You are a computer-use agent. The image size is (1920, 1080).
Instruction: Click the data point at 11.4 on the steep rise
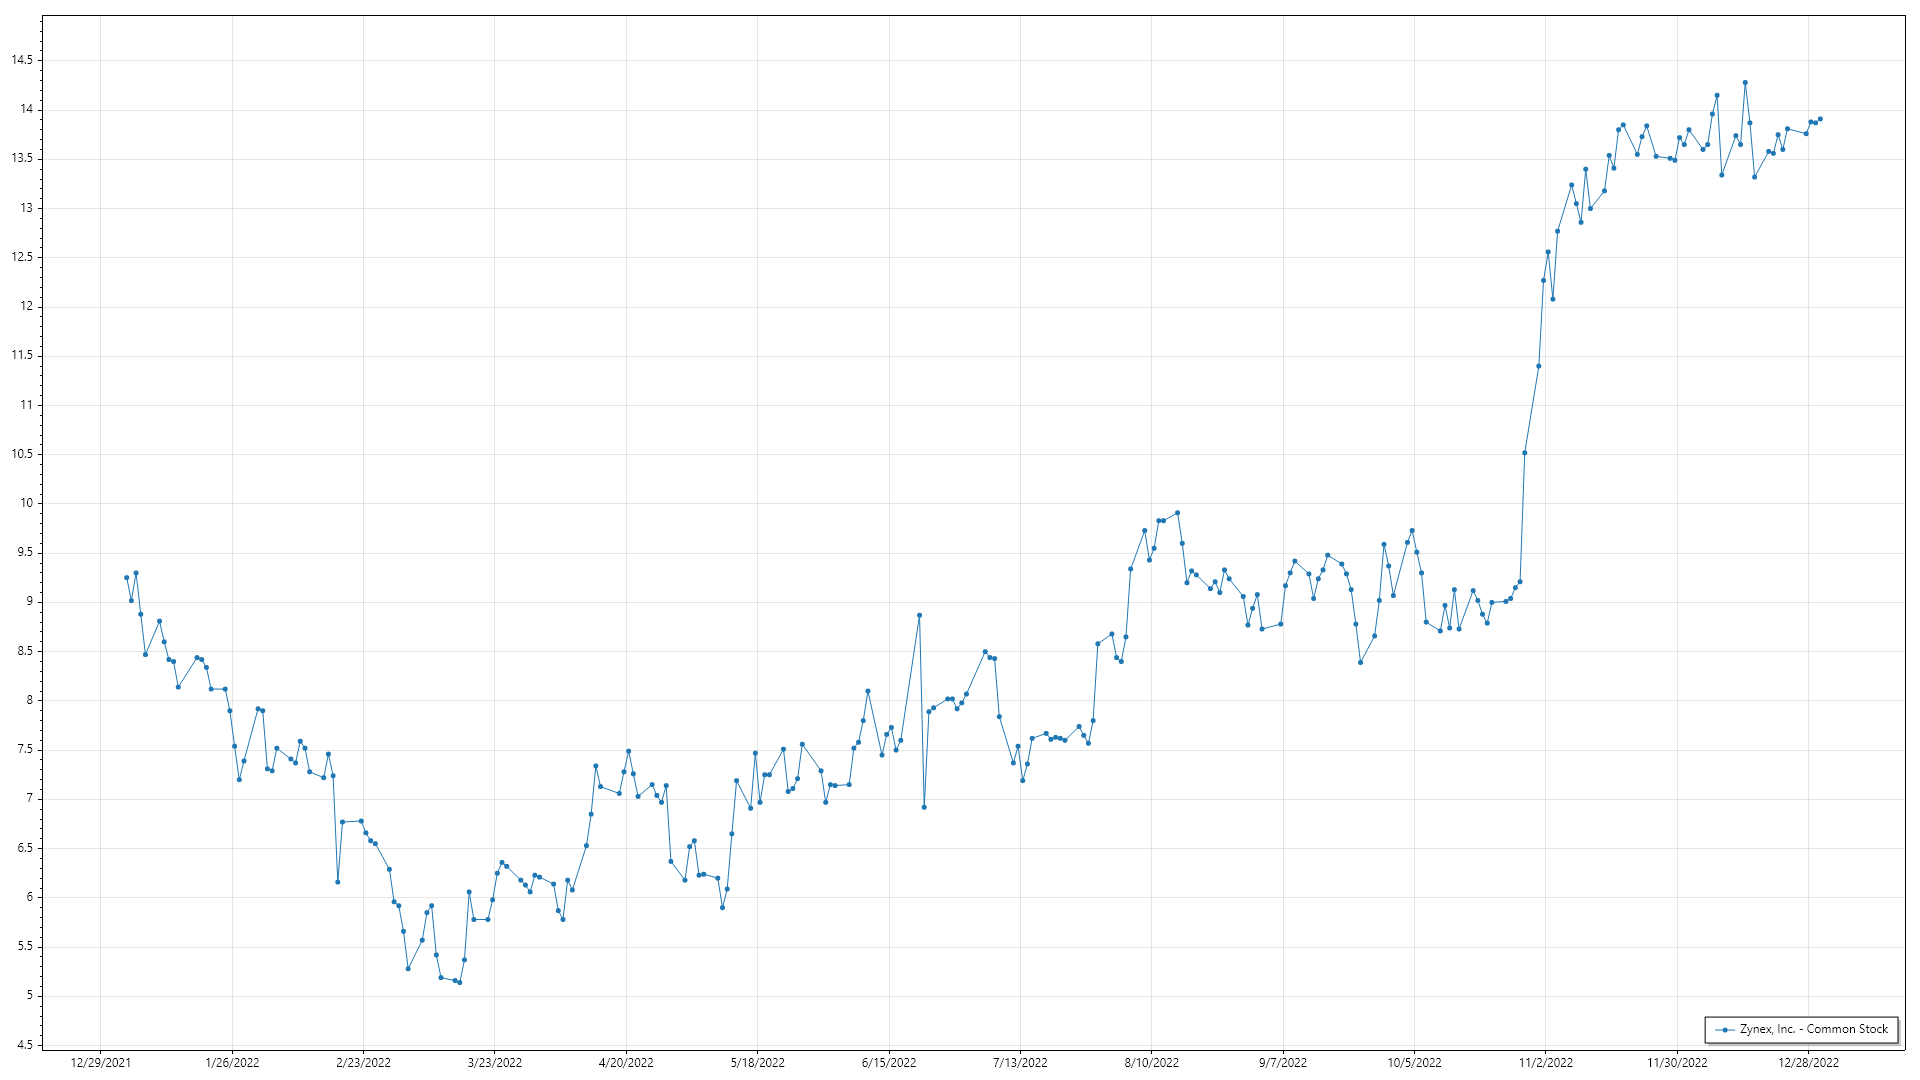click(1538, 366)
